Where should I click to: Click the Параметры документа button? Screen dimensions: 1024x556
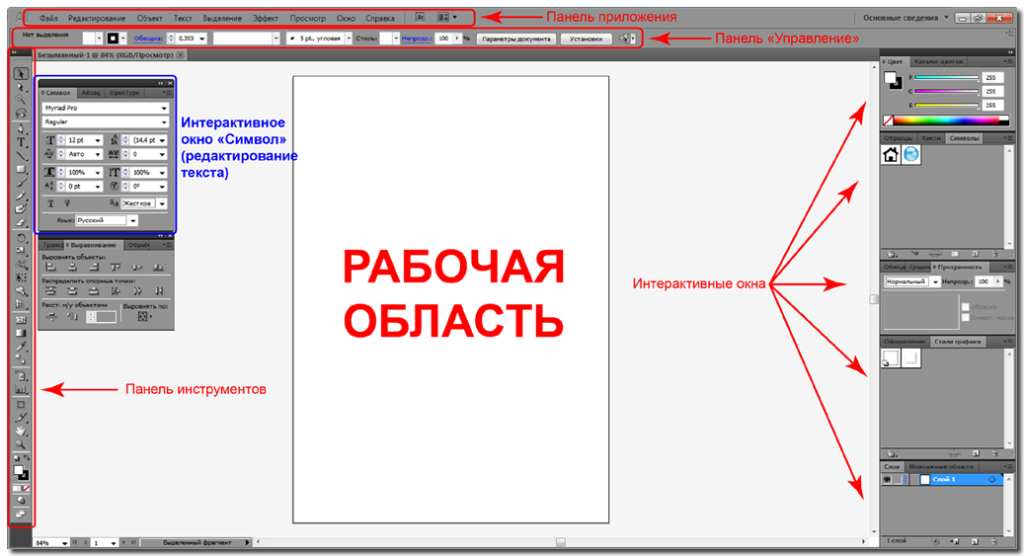pyautogui.click(x=514, y=38)
